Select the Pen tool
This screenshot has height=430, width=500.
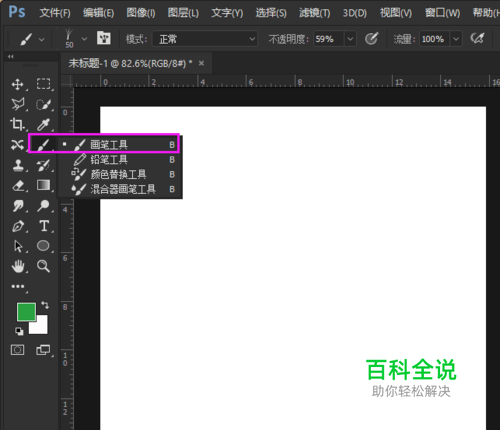(x=18, y=226)
